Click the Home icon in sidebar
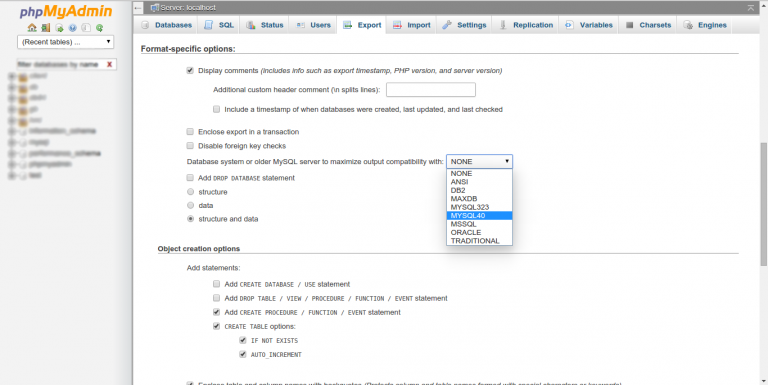 [x=32, y=28]
